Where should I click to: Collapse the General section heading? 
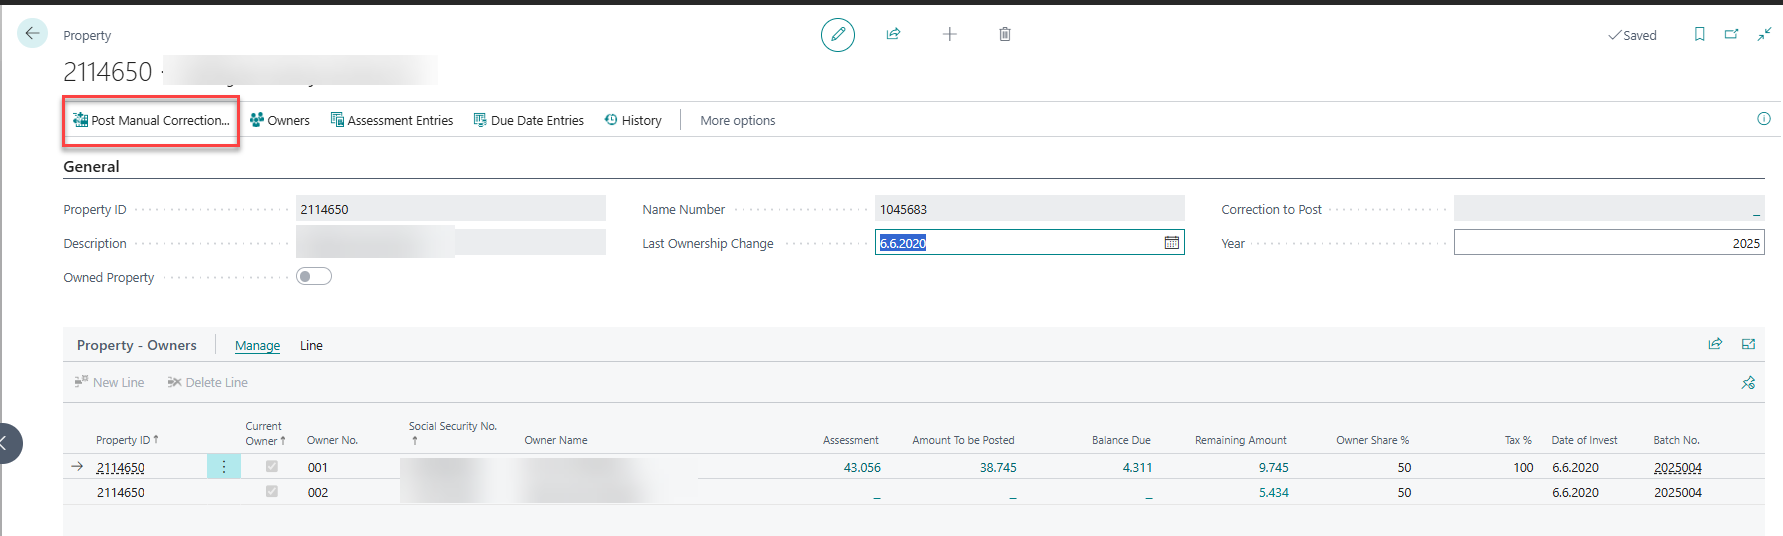click(x=91, y=167)
